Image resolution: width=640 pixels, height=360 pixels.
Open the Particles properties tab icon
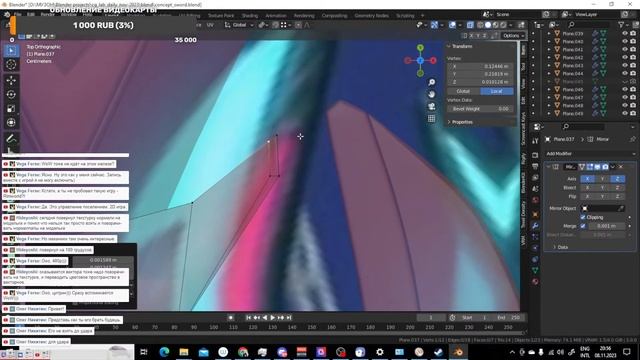coord(535,237)
